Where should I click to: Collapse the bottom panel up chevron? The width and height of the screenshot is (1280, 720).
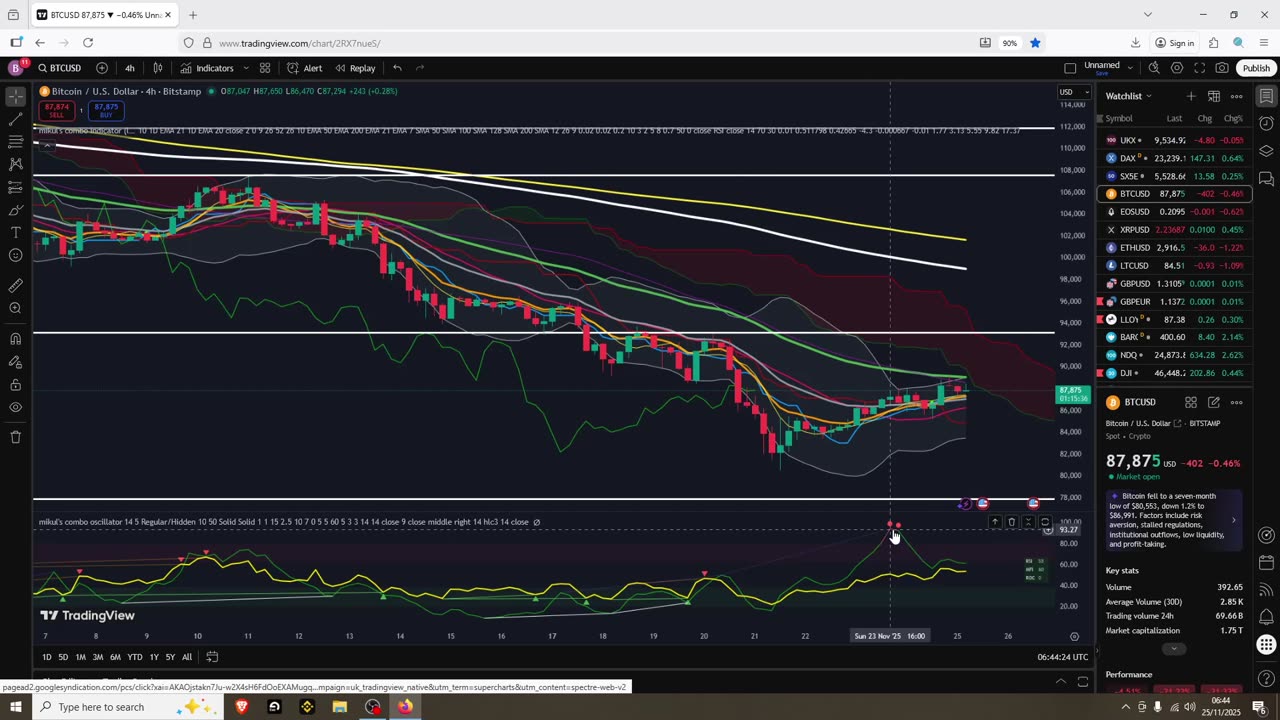(x=1061, y=682)
